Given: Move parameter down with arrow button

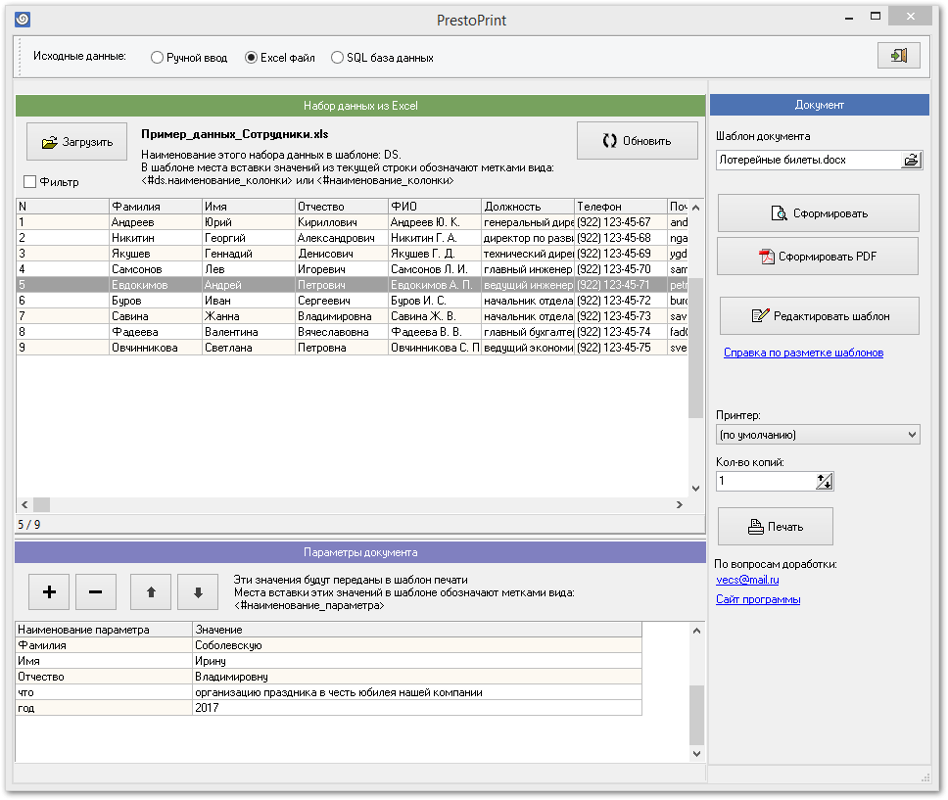Looking at the screenshot, I should click(x=198, y=592).
